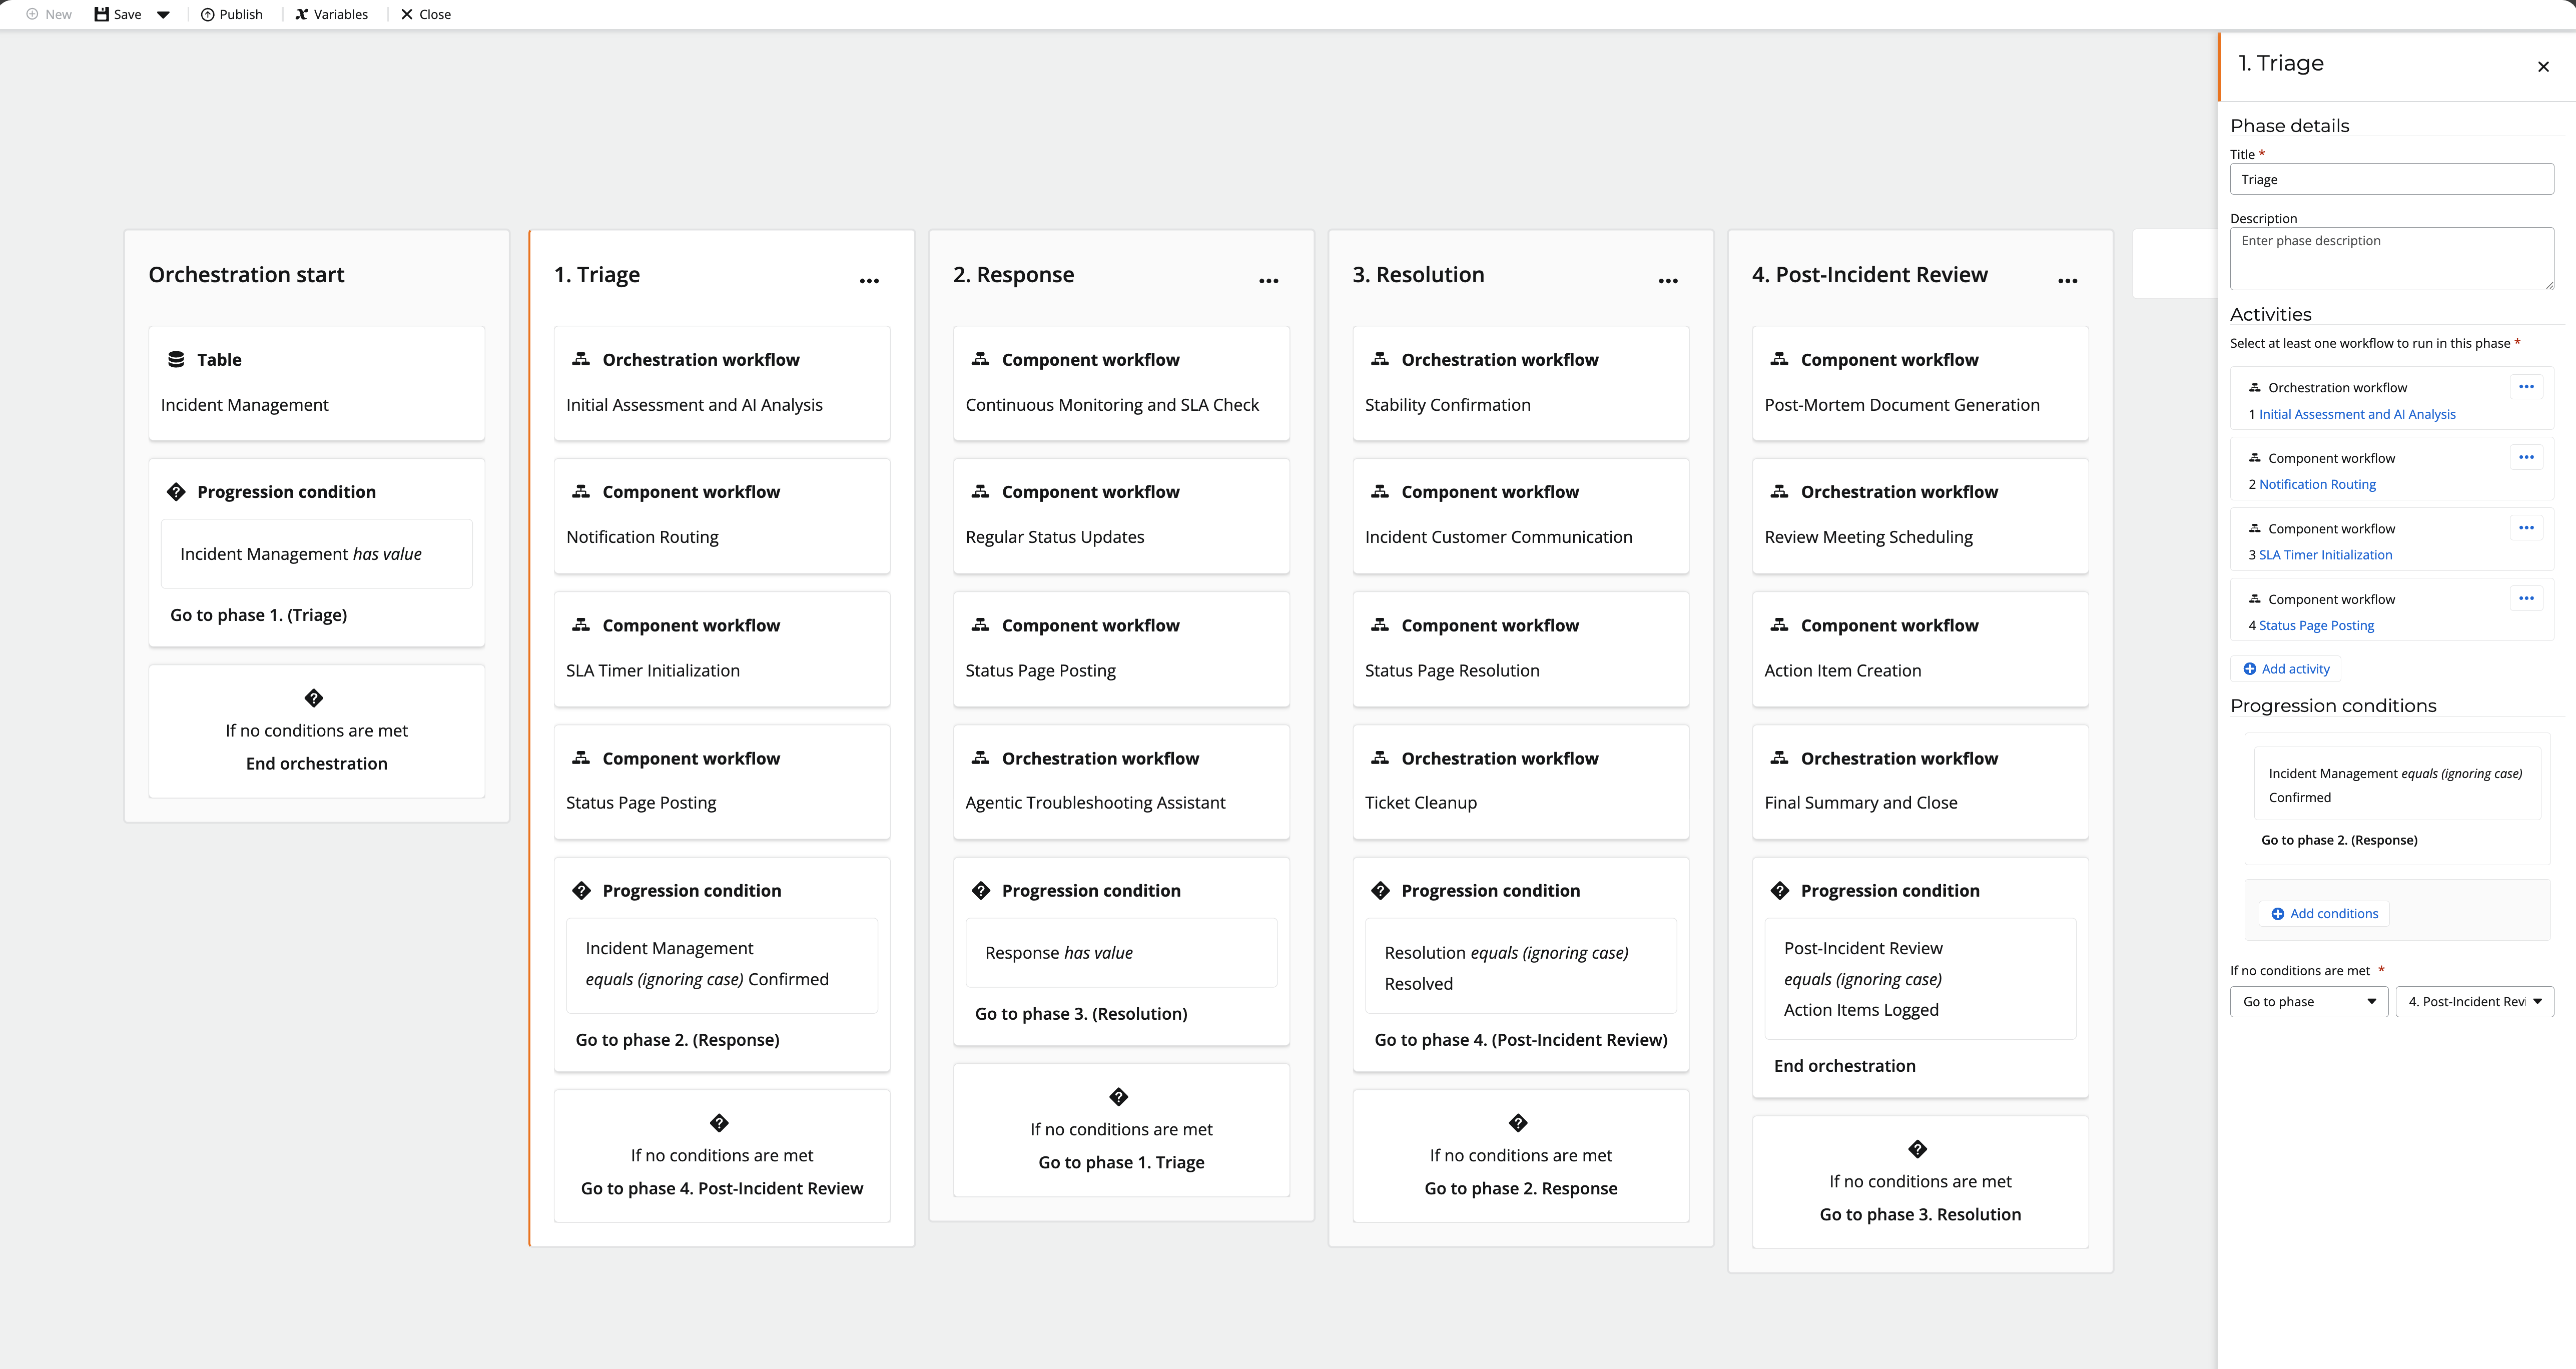The image size is (2576, 1369).
Task: Click the Save disk icon in toolbar
Action: 102,14
